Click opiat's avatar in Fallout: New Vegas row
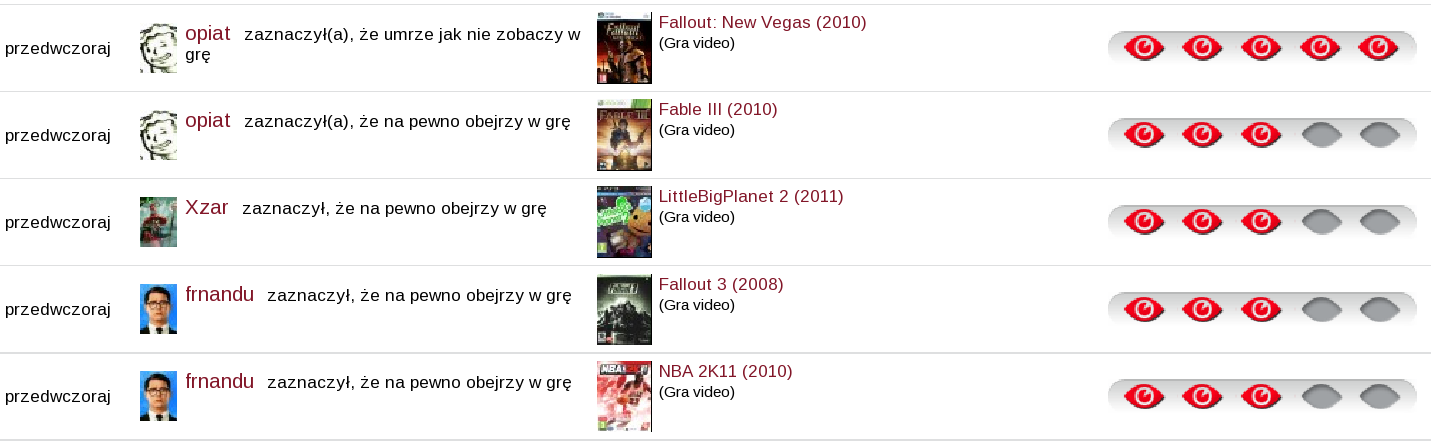Screen dimensions: 1431x447 158,48
